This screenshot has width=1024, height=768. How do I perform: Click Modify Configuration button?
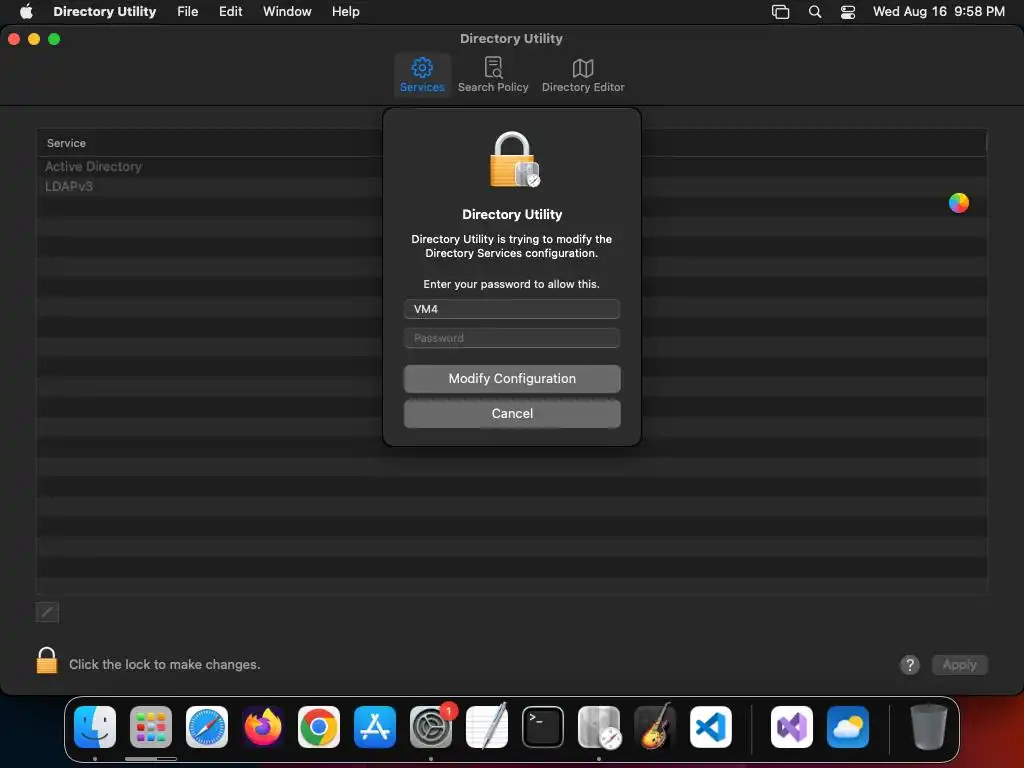(512, 379)
